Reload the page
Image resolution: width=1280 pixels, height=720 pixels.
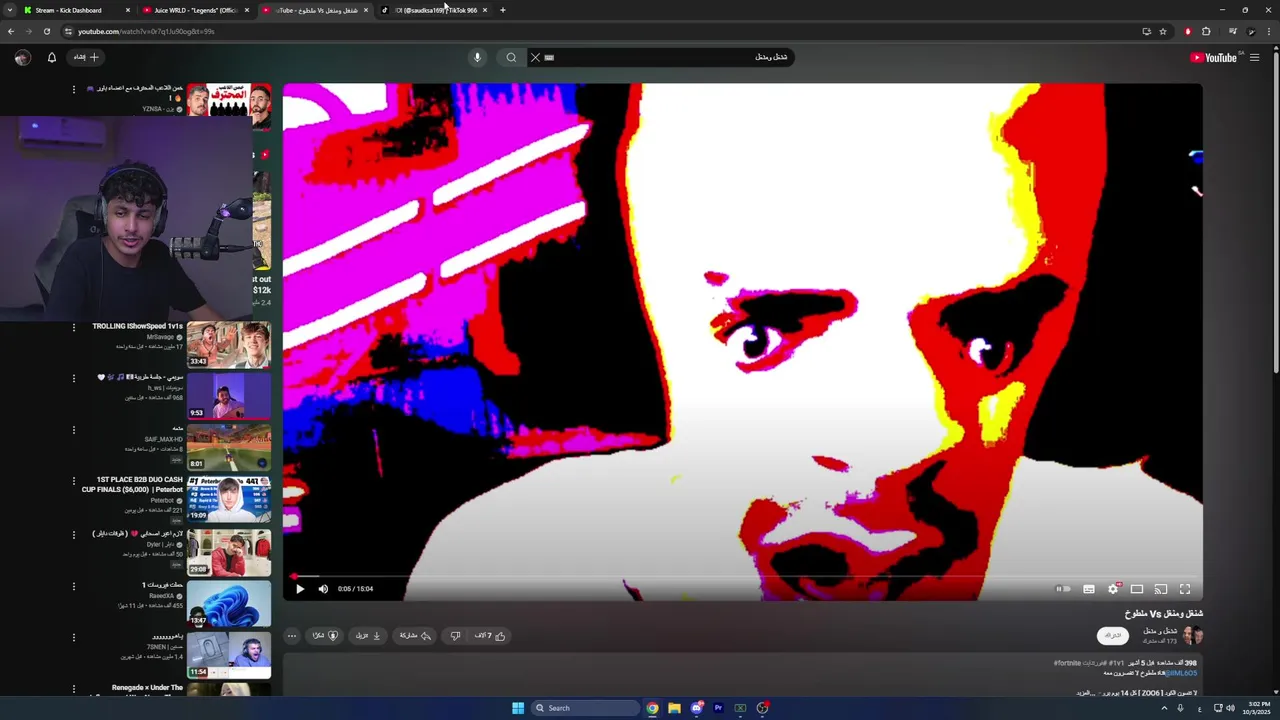click(46, 31)
